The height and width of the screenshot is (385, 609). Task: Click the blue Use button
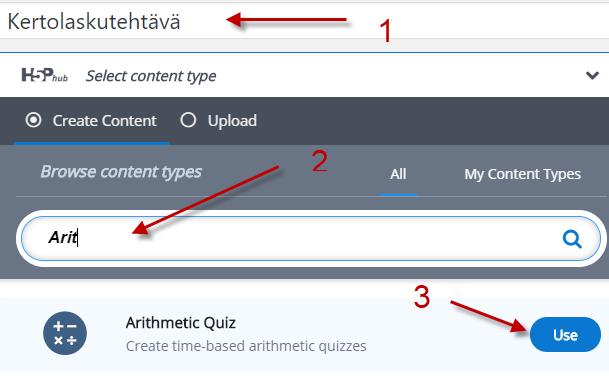pyautogui.click(x=565, y=334)
